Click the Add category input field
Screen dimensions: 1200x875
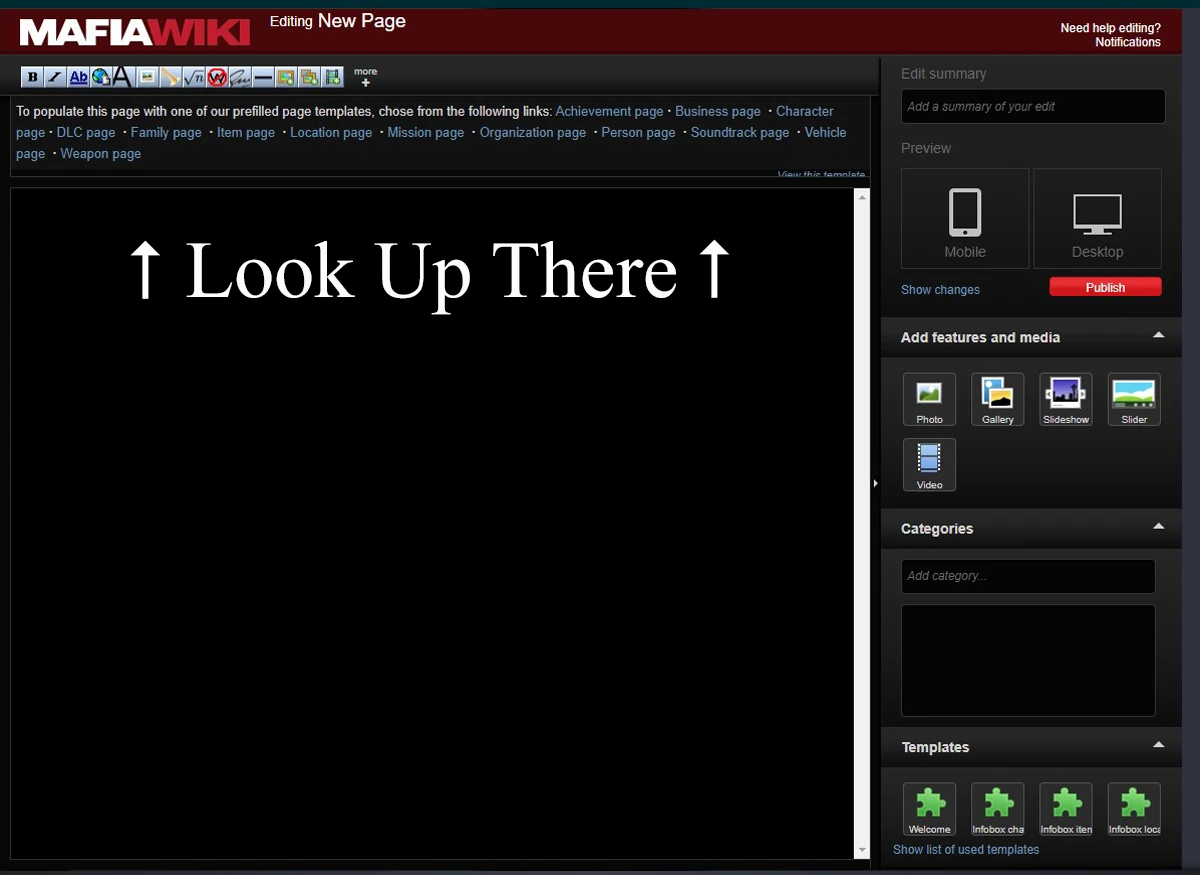(1028, 576)
